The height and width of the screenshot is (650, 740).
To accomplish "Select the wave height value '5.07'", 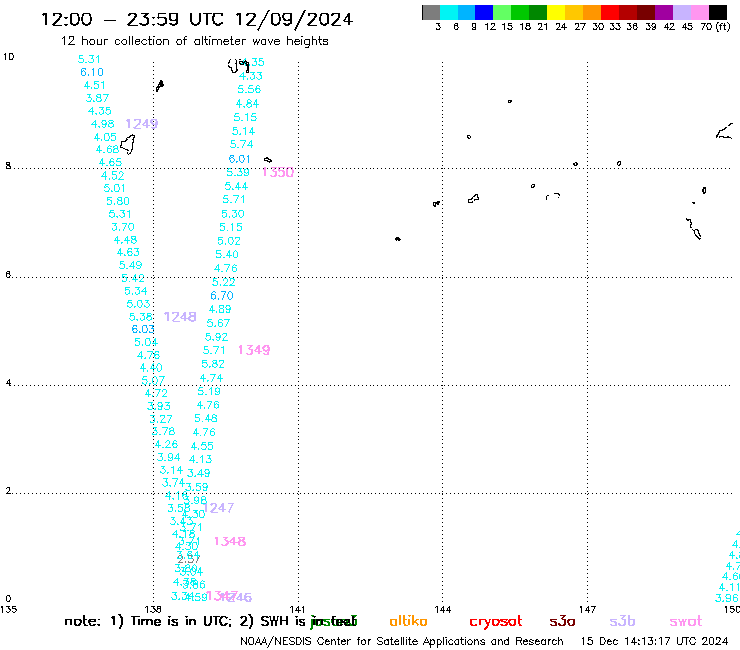I will (153, 380).
